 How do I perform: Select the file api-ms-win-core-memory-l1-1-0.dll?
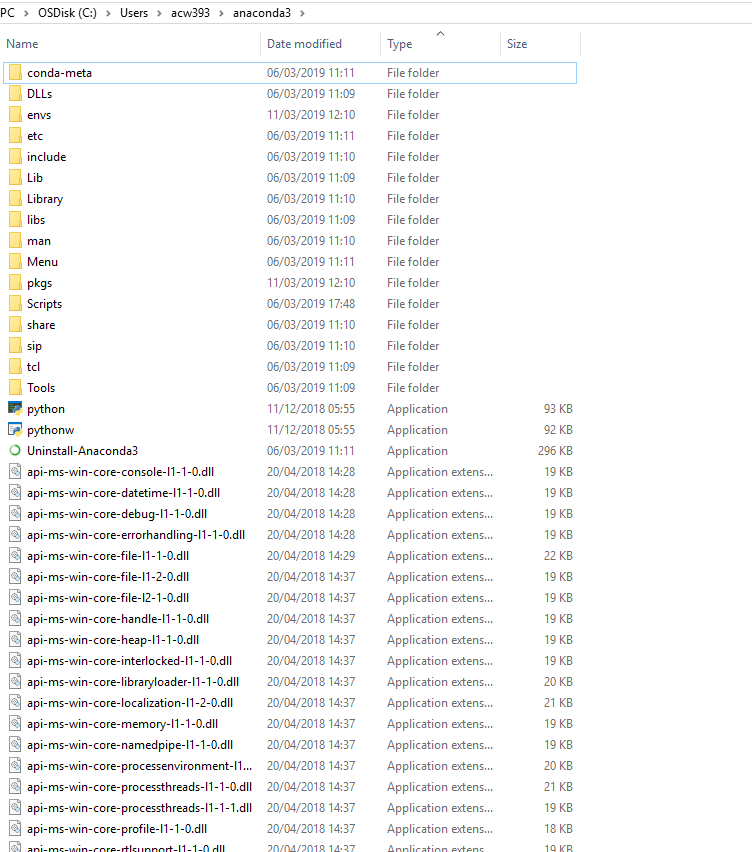click(122, 724)
